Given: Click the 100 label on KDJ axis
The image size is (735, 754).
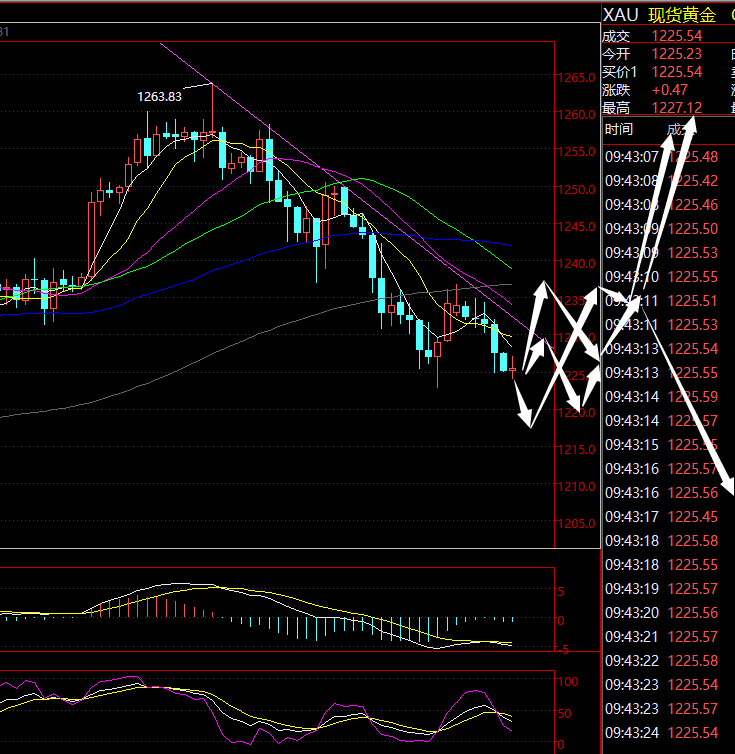Looking at the screenshot, I should tap(568, 682).
